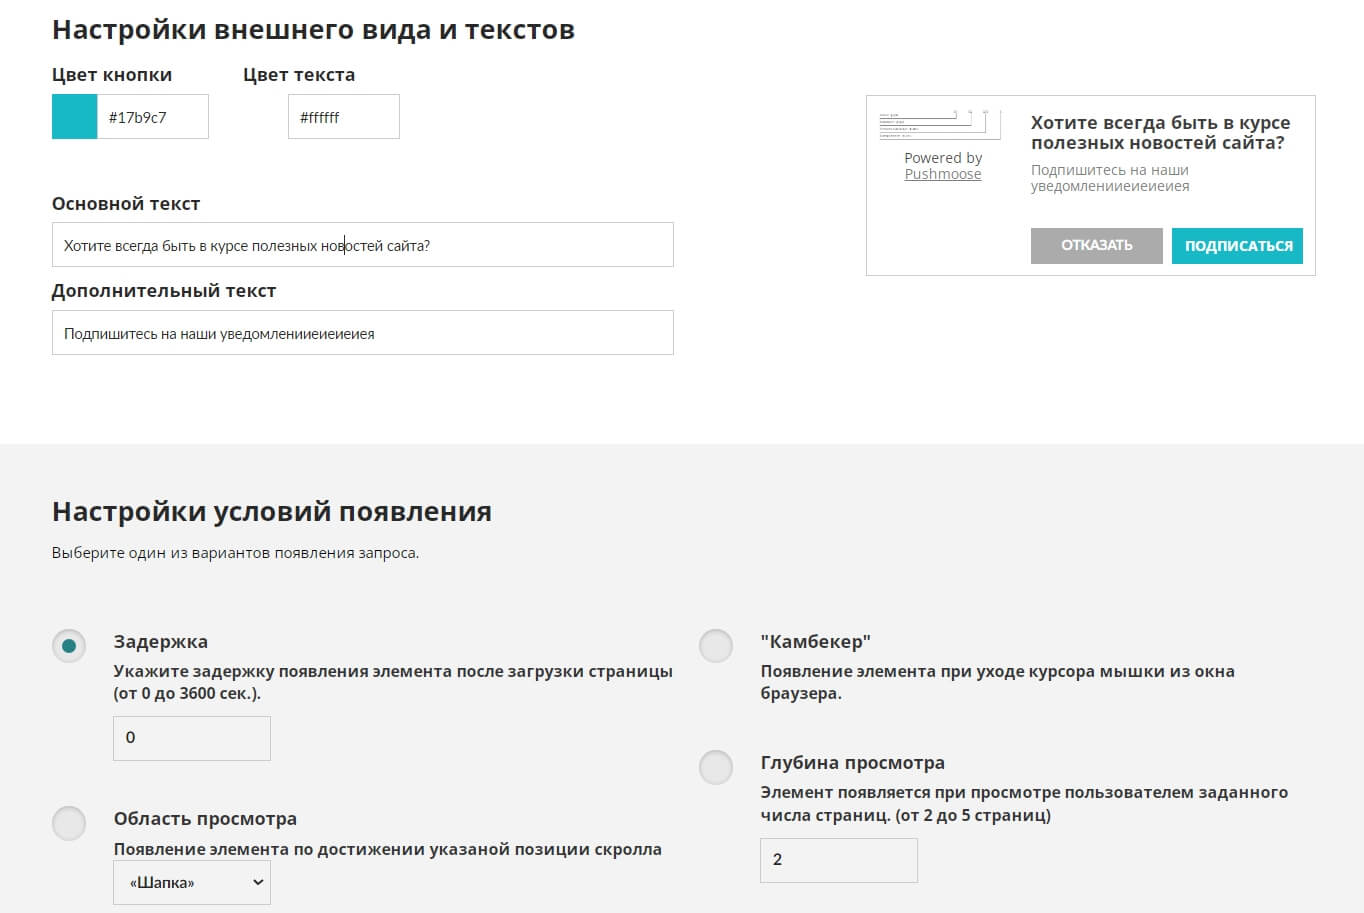
Task: Click the ПОДПИСАТЬСЯ button in preview
Action: (1238, 245)
